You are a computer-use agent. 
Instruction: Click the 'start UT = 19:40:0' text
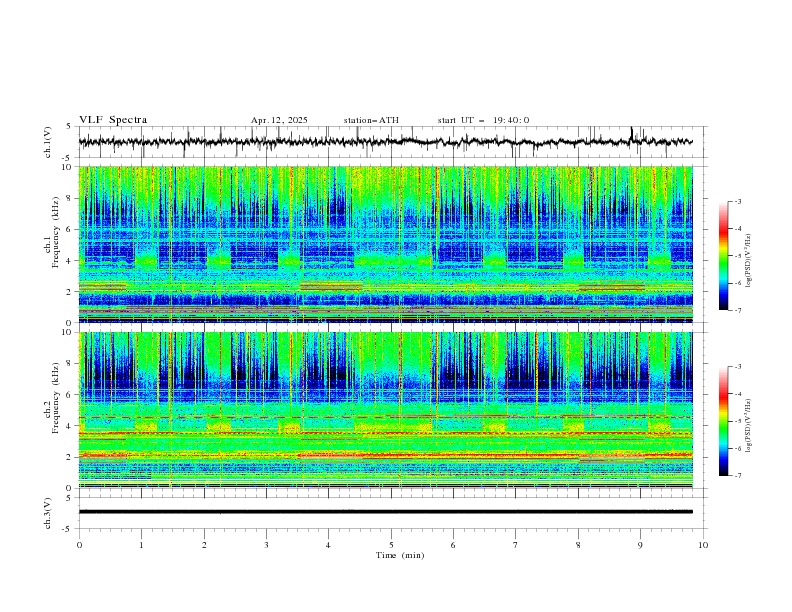point(483,120)
